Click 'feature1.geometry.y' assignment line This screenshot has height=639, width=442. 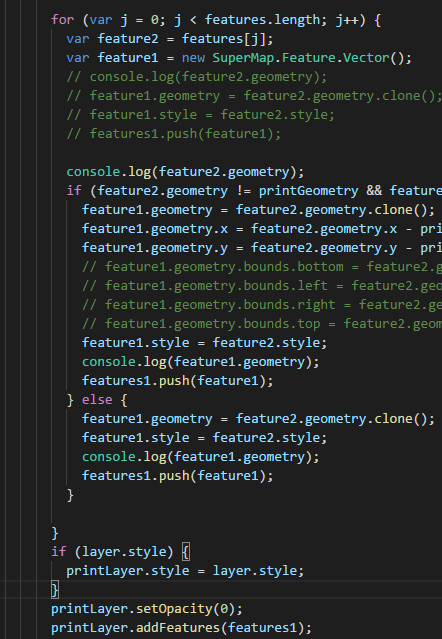click(262, 248)
